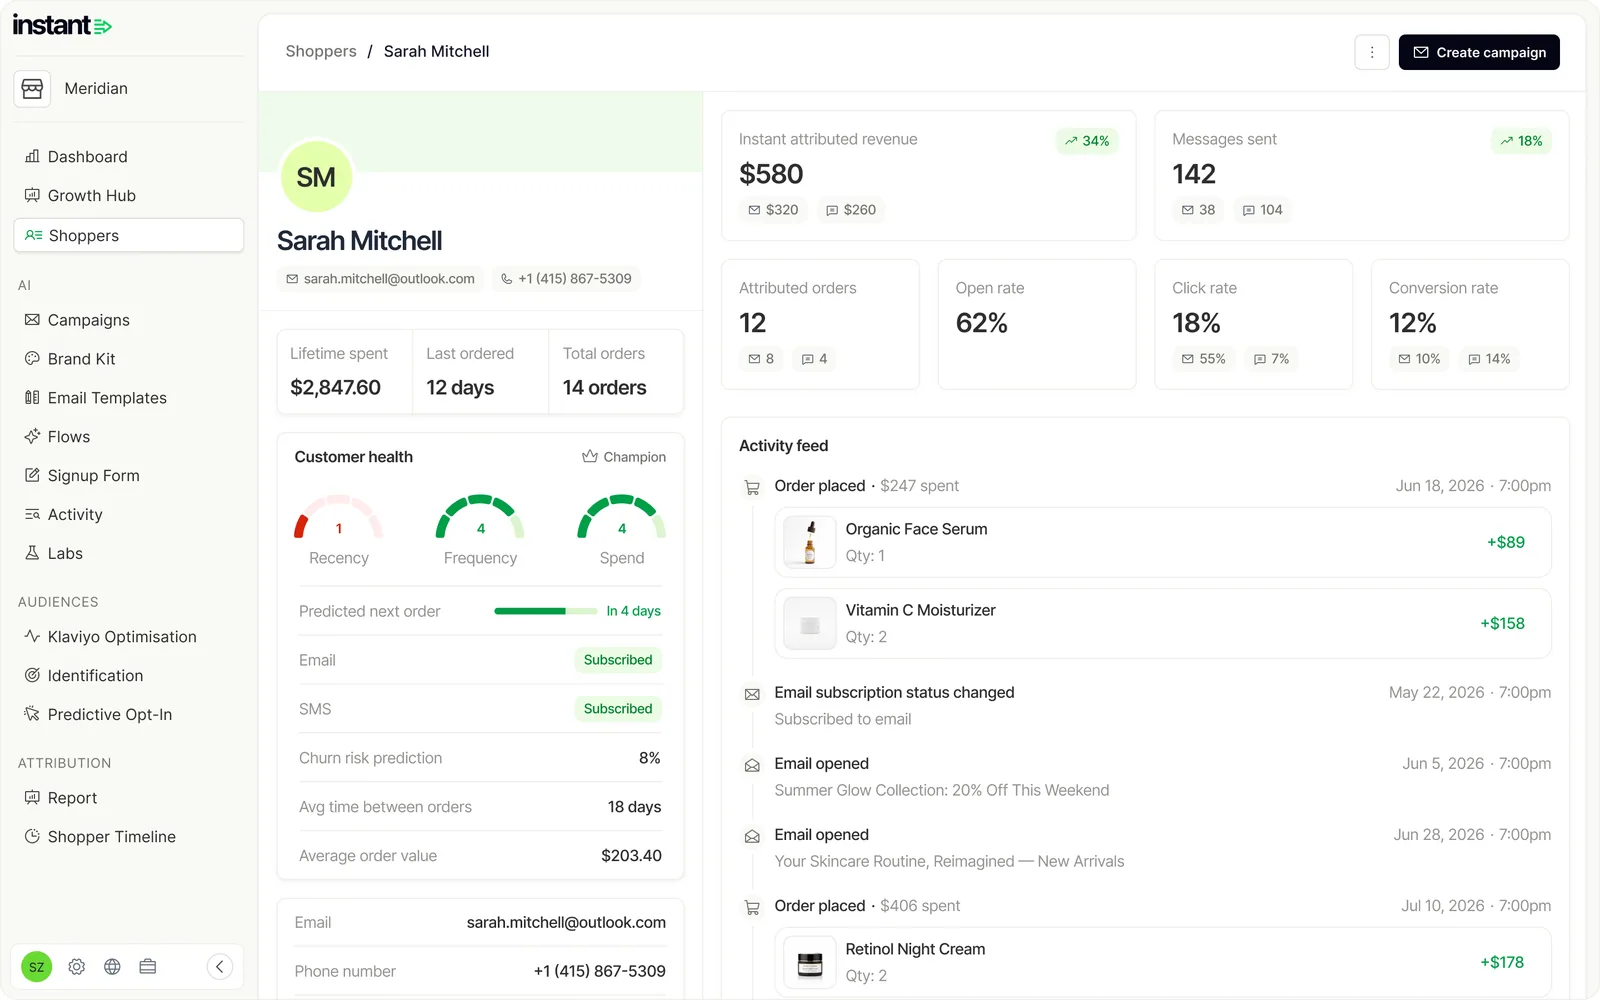
Task: Click the 55% email click rate chip
Action: click(1203, 359)
